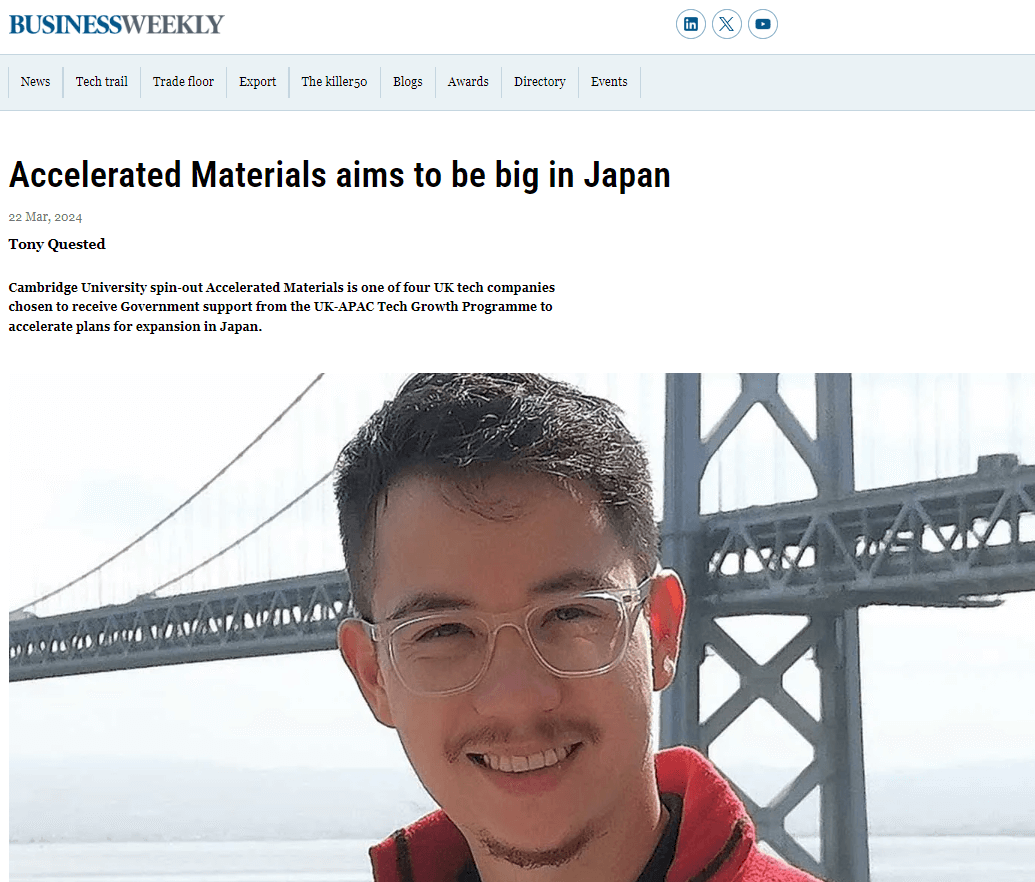Go to Blogs in the navigation
This screenshot has width=1035, height=882.
(x=407, y=82)
